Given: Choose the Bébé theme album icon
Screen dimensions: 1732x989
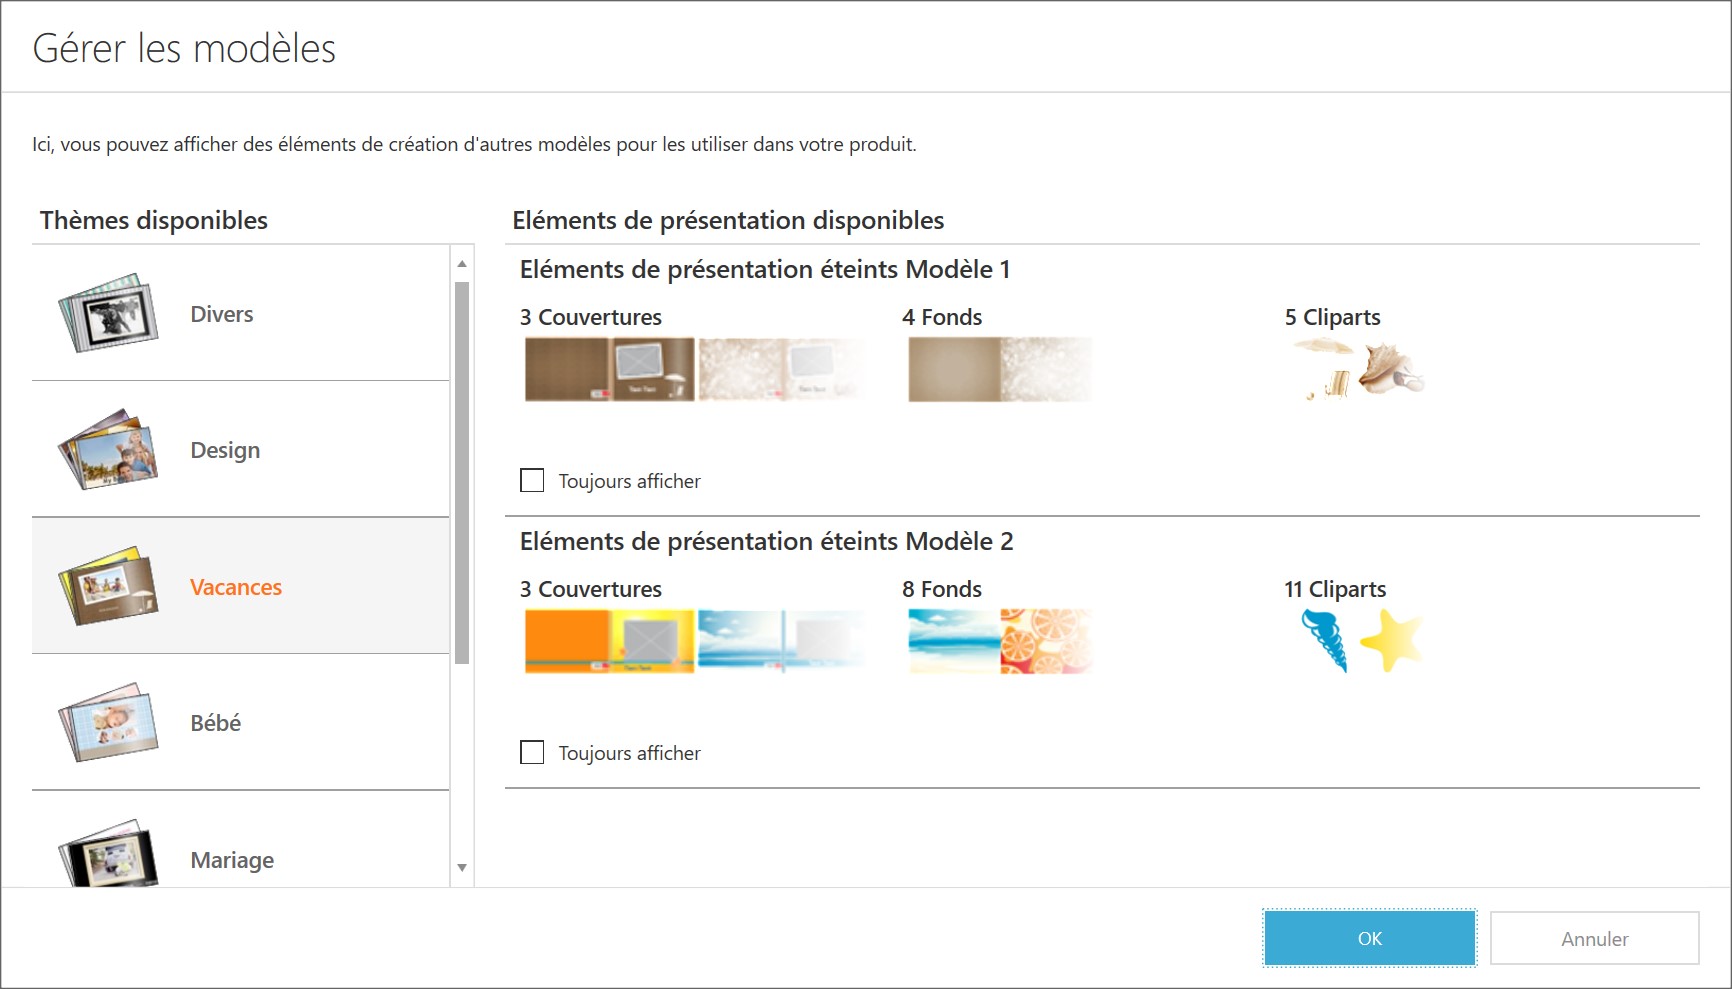Looking at the screenshot, I should (x=108, y=722).
